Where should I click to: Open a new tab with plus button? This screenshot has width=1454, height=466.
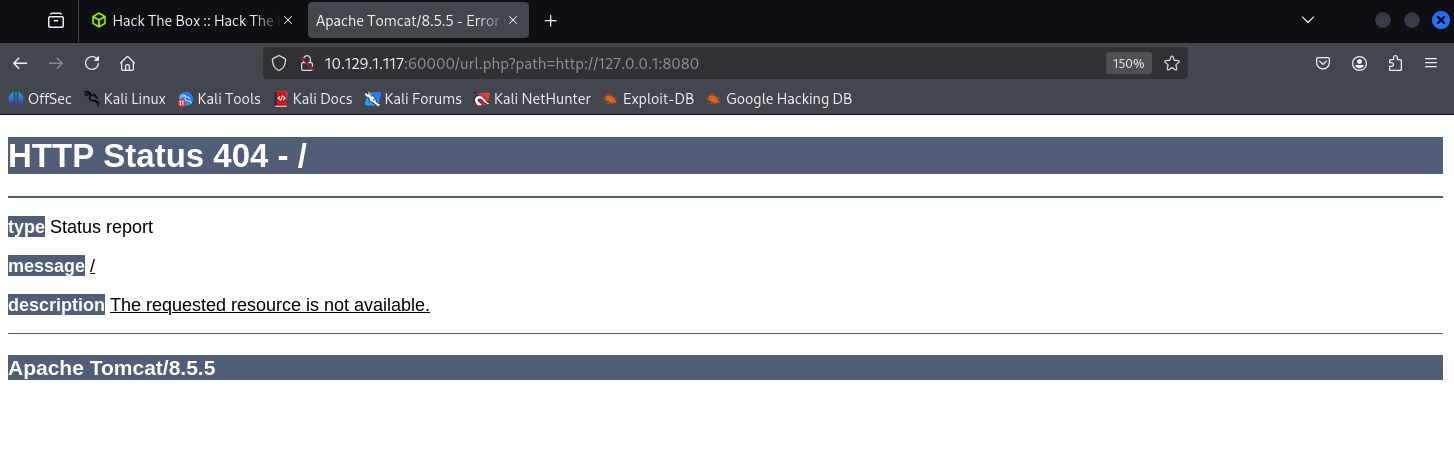[550, 20]
